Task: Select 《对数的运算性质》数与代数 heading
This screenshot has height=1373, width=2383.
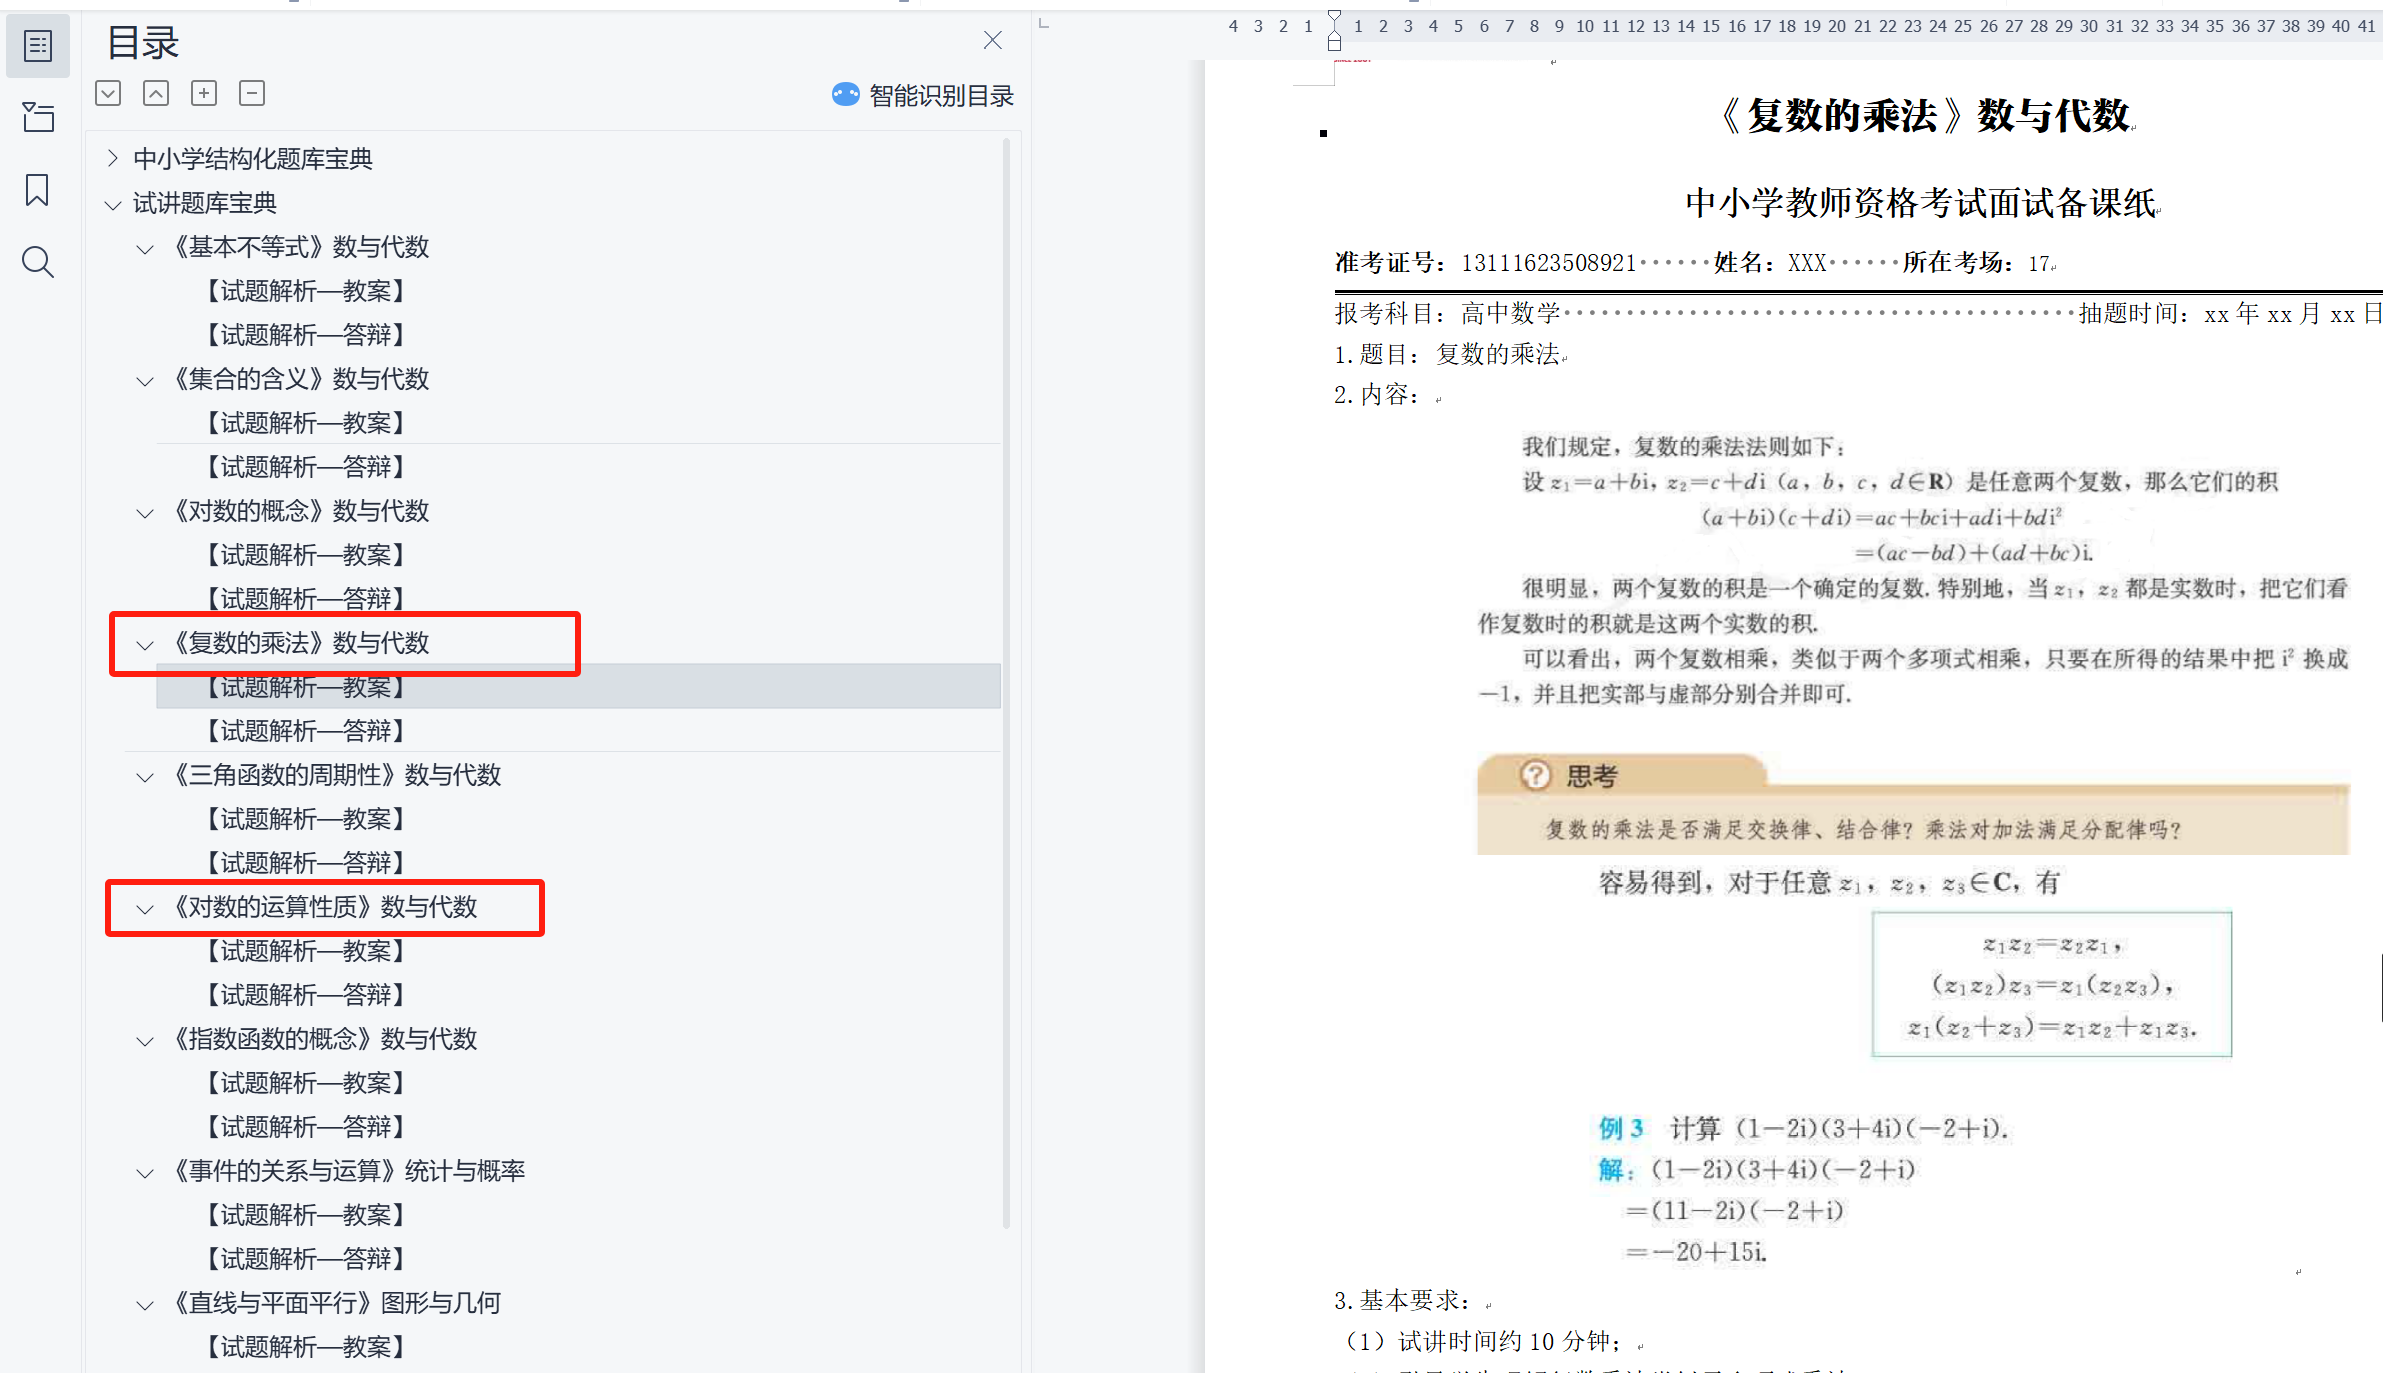Action: [325, 907]
